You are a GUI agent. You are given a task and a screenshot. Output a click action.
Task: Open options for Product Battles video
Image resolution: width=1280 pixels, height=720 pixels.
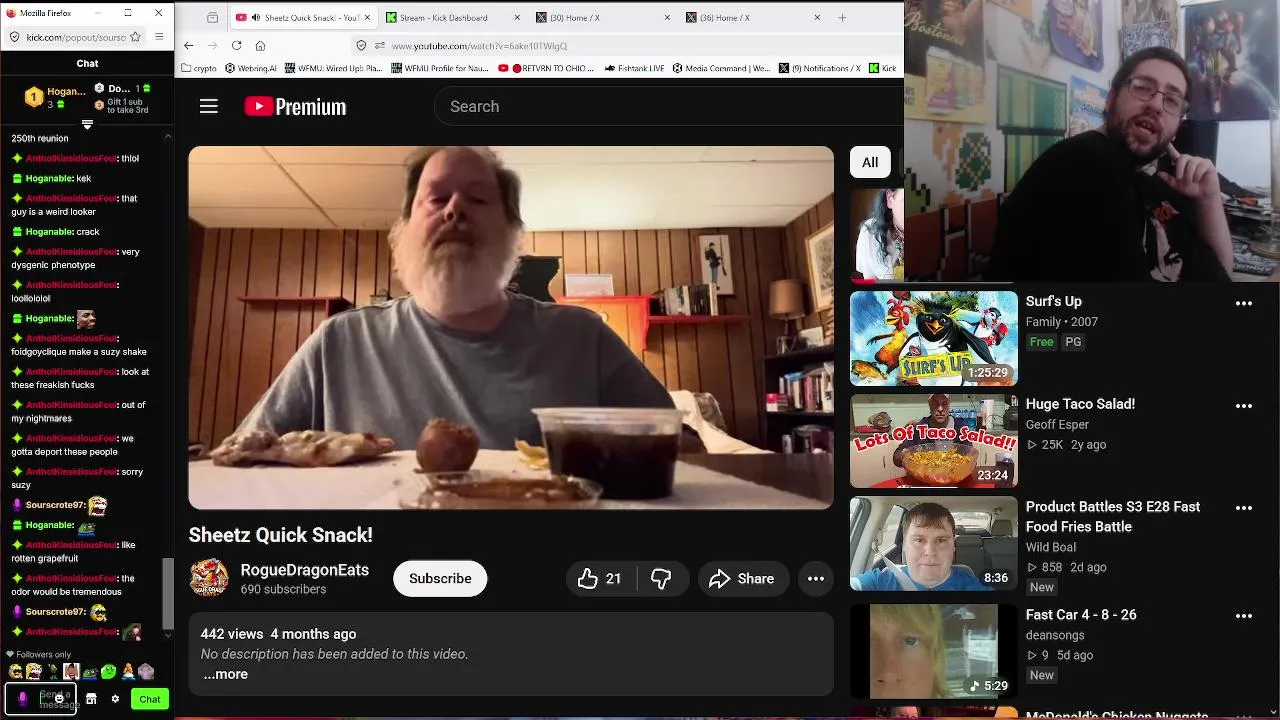pyautogui.click(x=1244, y=508)
